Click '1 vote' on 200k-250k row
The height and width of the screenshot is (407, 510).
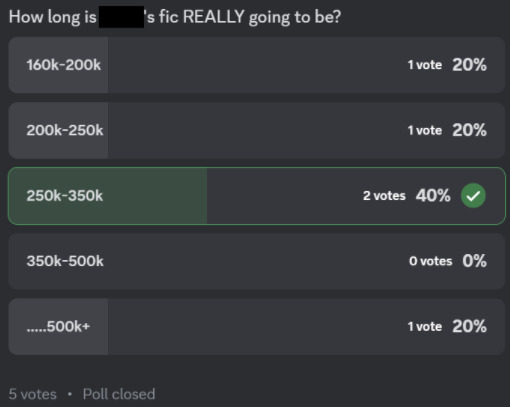pyautogui.click(x=425, y=130)
